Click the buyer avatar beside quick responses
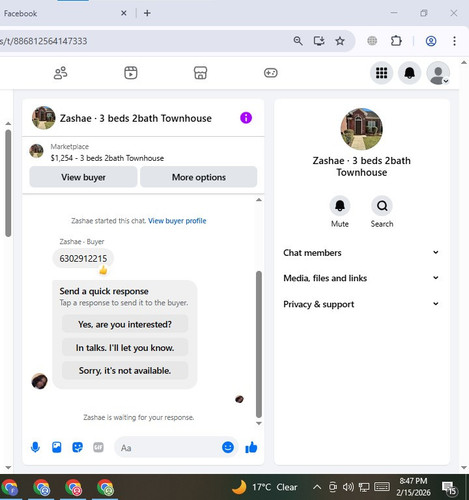The width and height of the screenshot is (469, 500). click(x=39, y=381)
